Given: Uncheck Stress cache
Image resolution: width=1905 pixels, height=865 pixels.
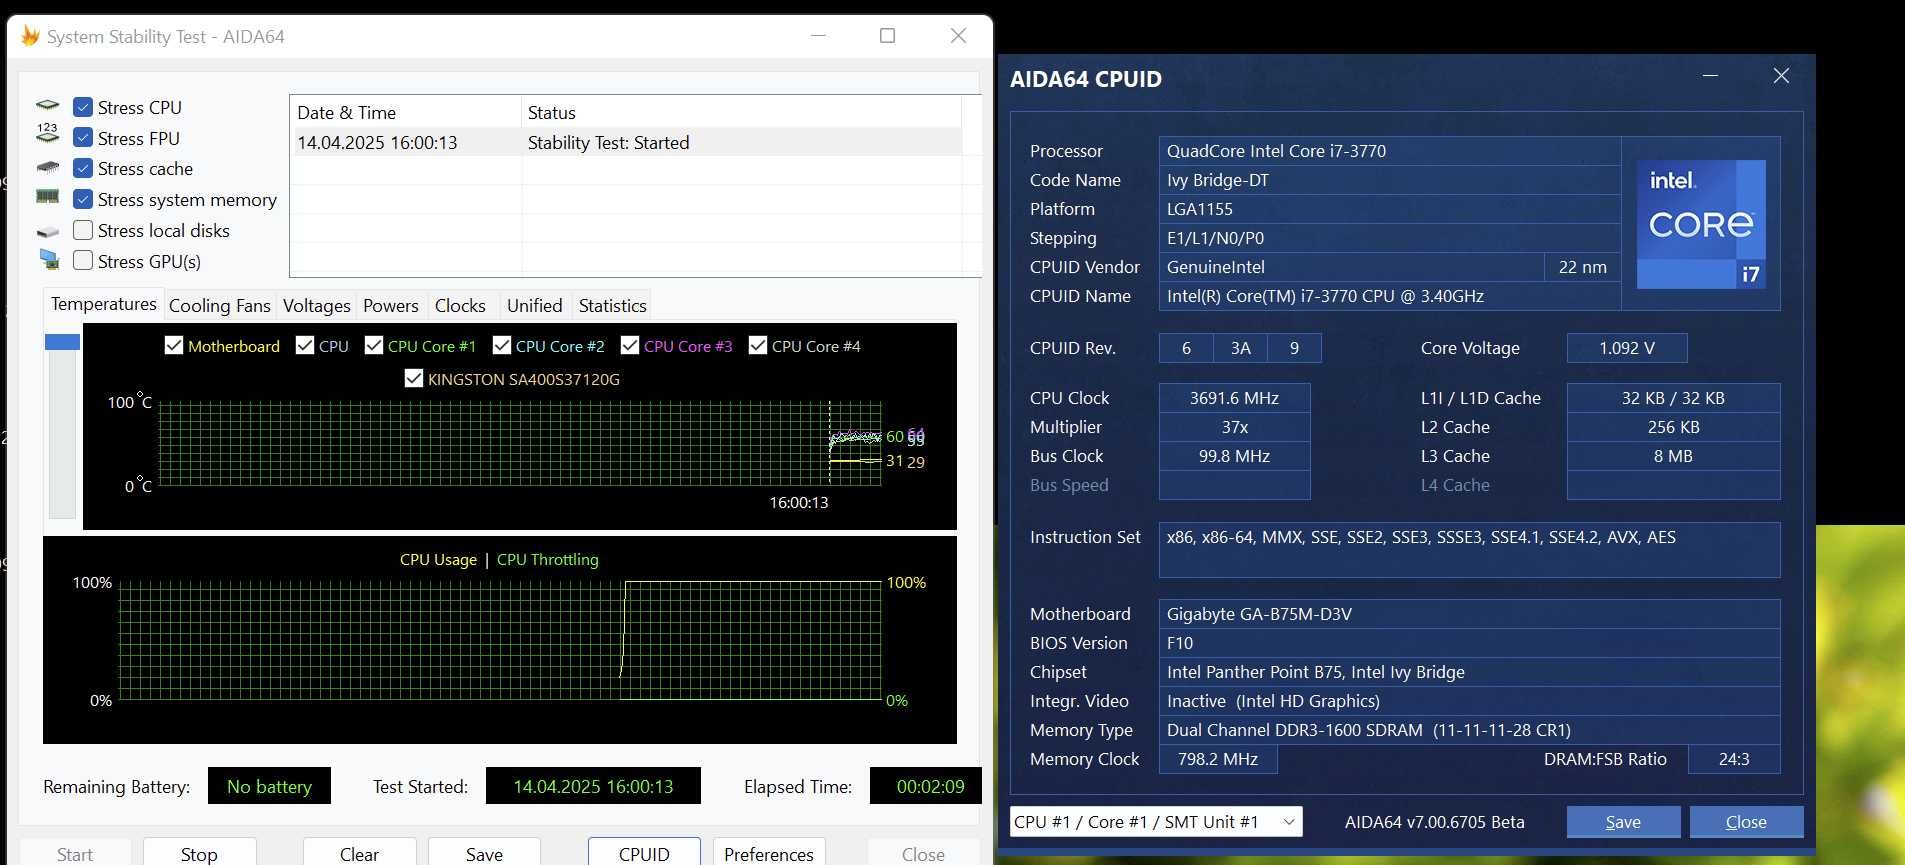Looking at the screenshot, I should pos(83,168).
